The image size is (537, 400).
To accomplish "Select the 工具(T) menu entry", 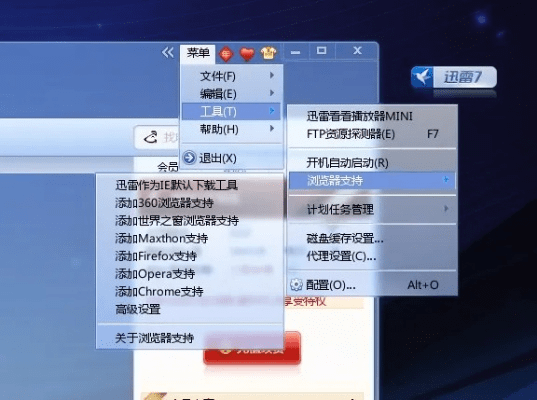I will click(231, 111).
